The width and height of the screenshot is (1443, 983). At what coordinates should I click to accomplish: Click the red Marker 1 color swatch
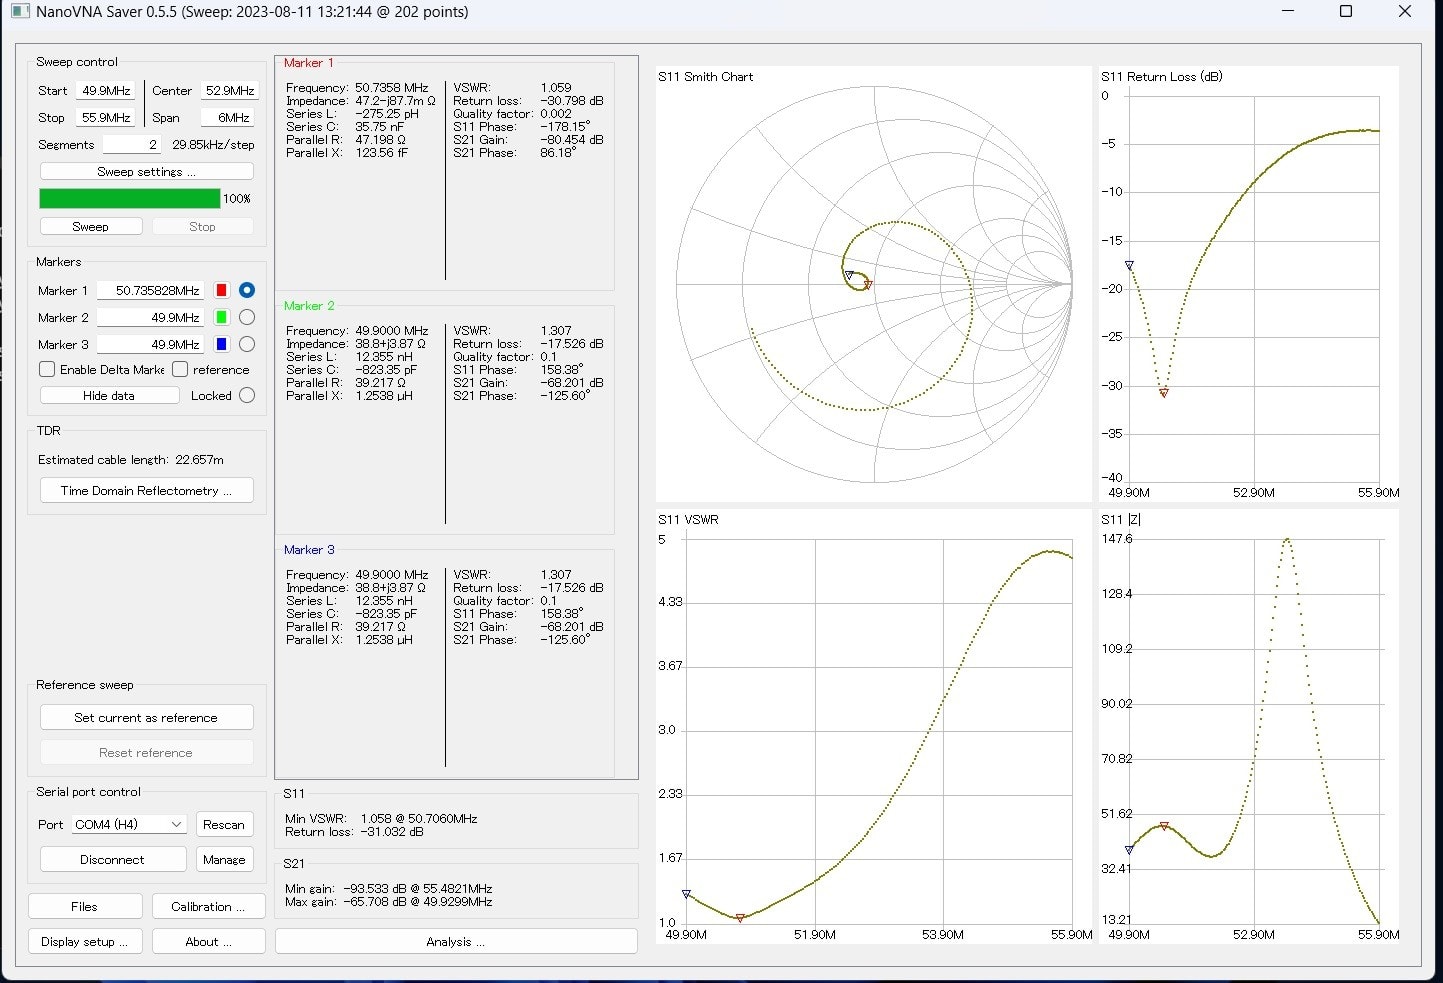pyautogui.click(x=222, y=290)
